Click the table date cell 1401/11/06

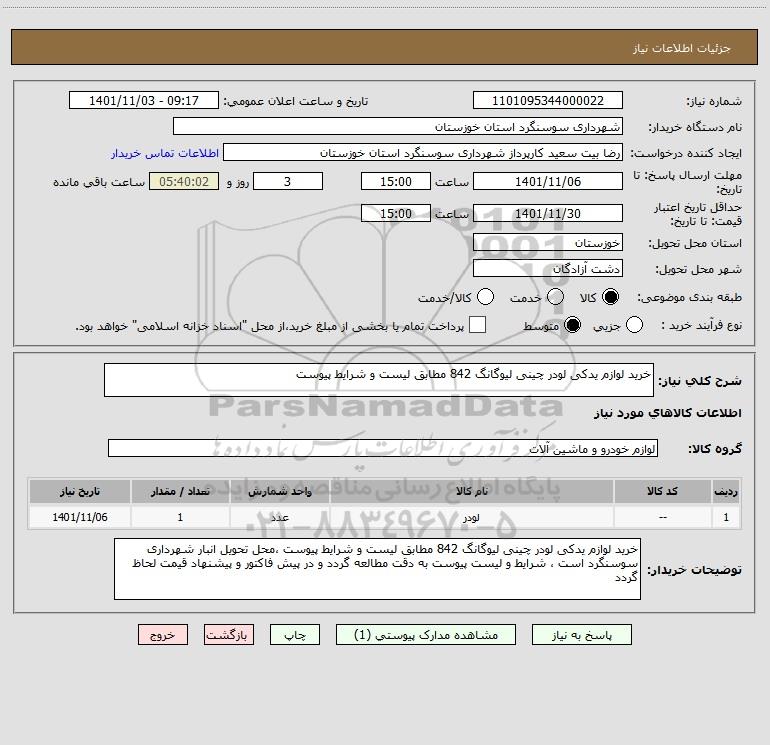coord(80,517)
